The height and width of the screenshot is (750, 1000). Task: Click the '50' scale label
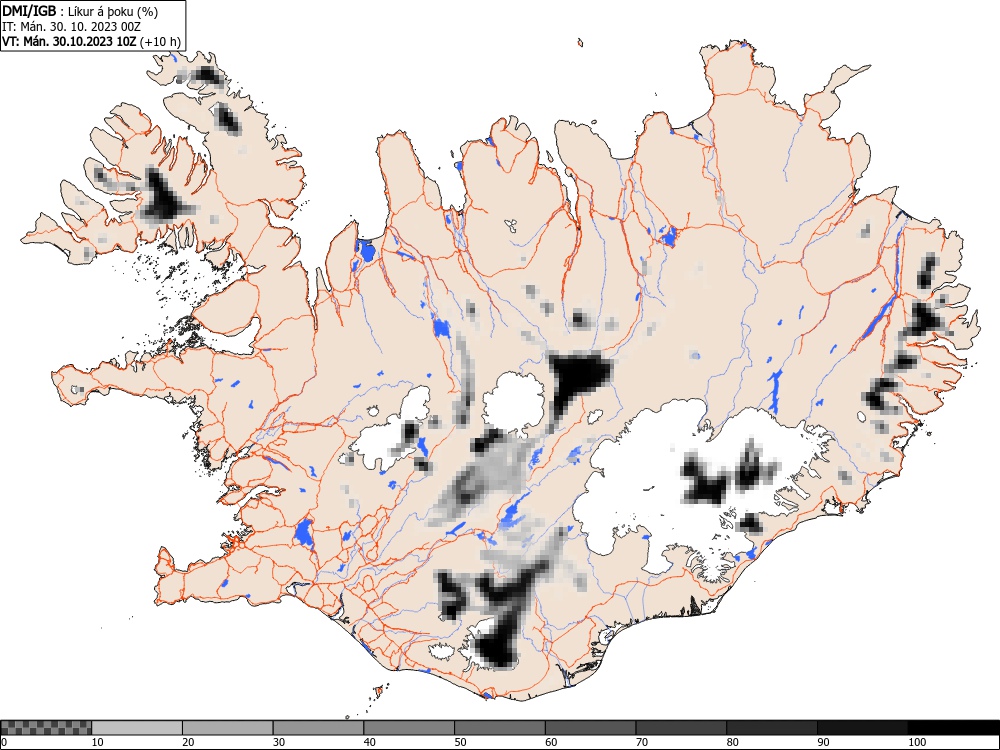[460, 742]
